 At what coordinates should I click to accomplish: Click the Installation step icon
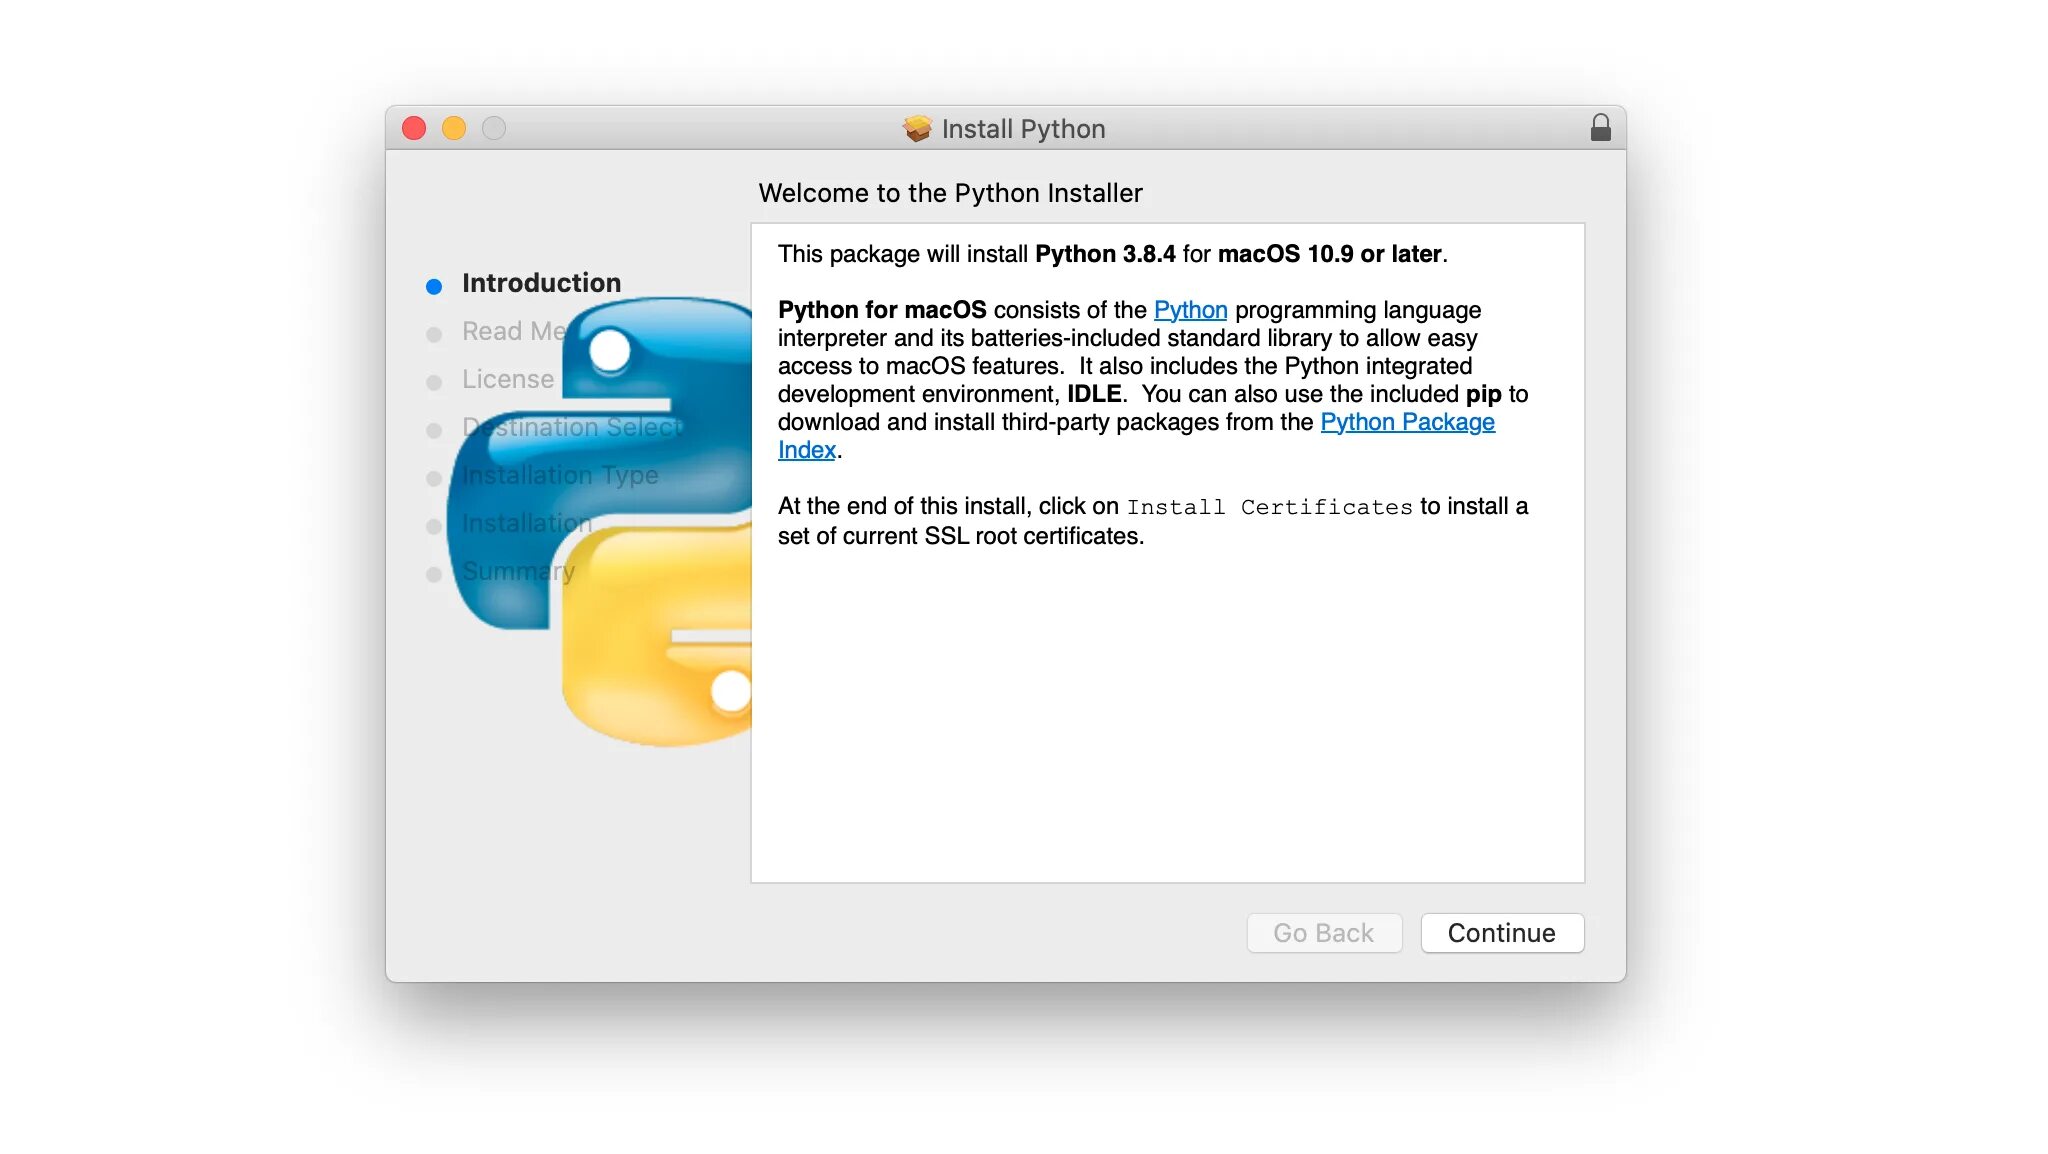[x=435, y=522]
